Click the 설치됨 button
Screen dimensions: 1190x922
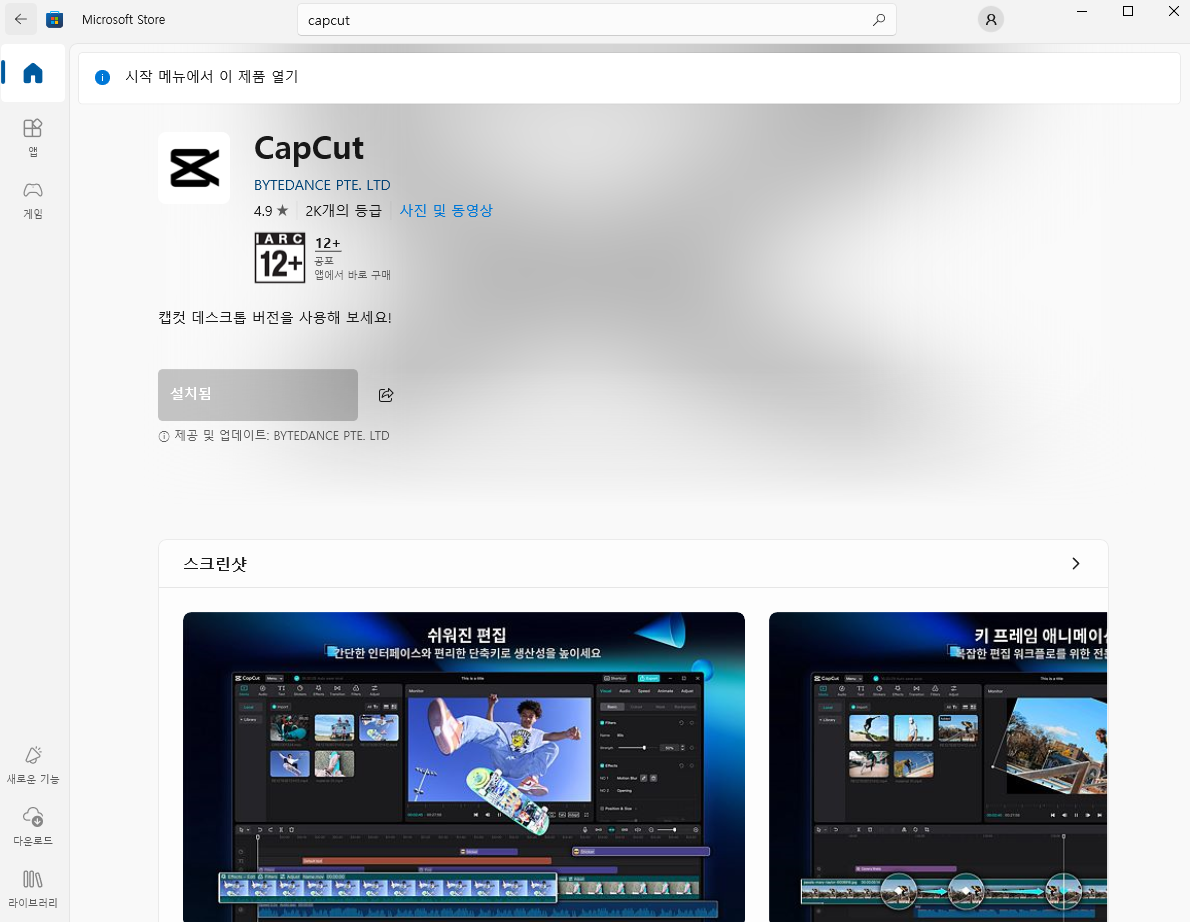tap(258, 395)
